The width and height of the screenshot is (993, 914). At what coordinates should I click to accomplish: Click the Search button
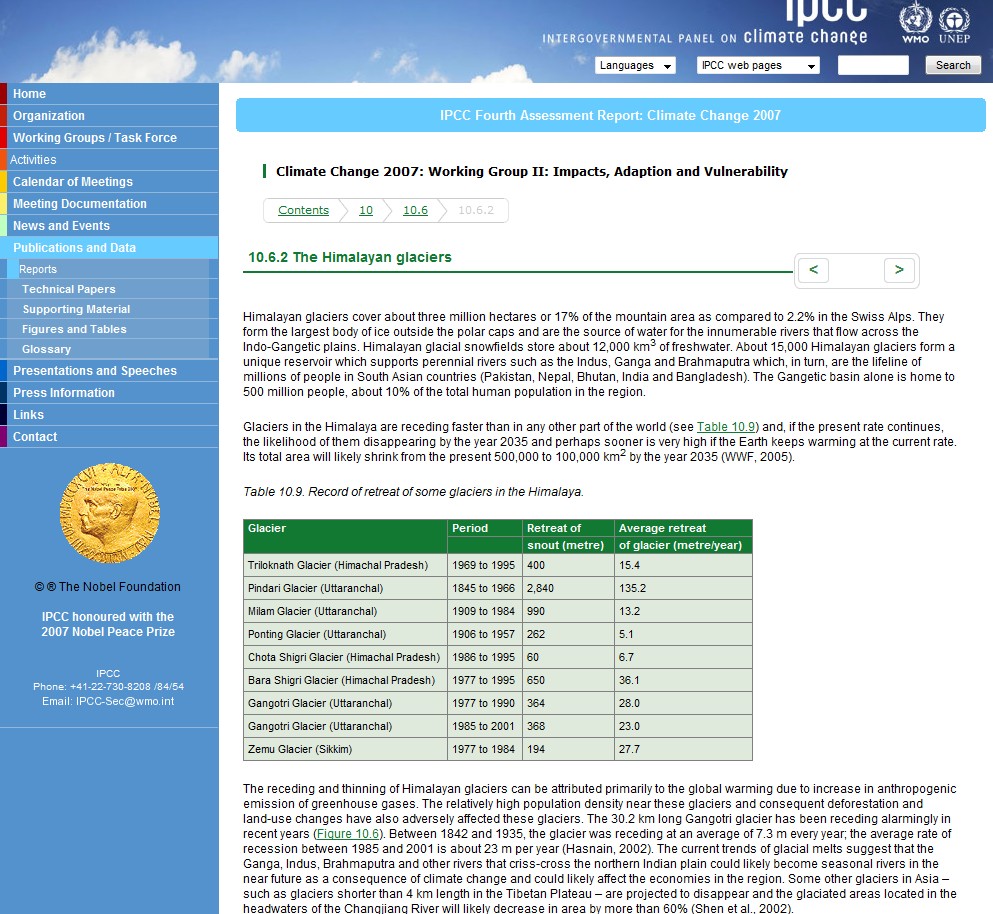pos(952,65)
